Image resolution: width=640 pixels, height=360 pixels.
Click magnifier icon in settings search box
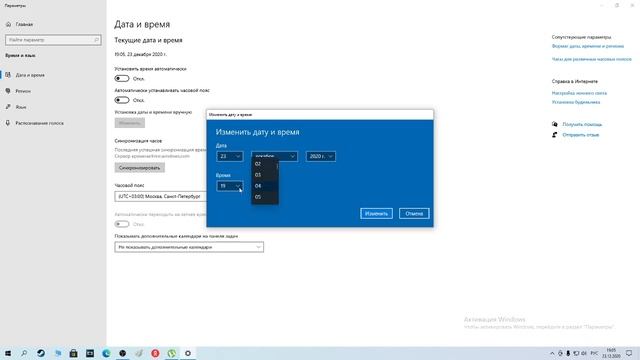click(96, 40)
